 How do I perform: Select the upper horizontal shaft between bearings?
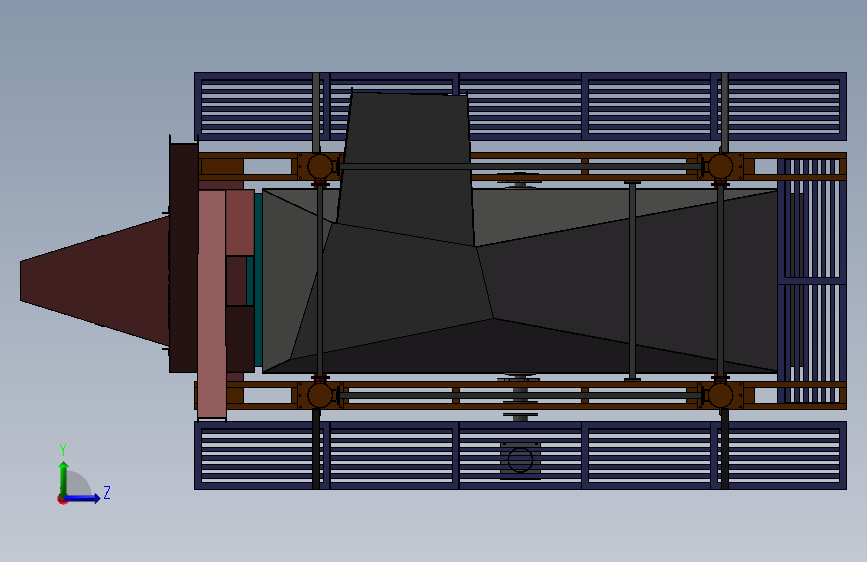[520, 166]
